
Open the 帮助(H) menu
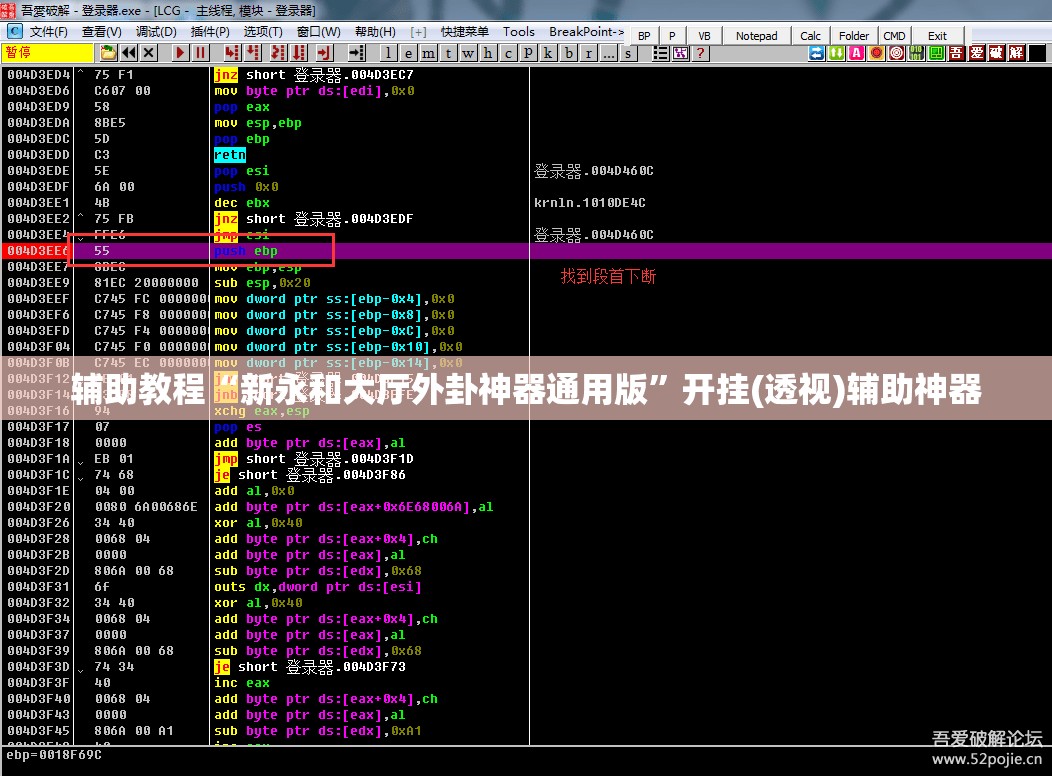point(375,32)
